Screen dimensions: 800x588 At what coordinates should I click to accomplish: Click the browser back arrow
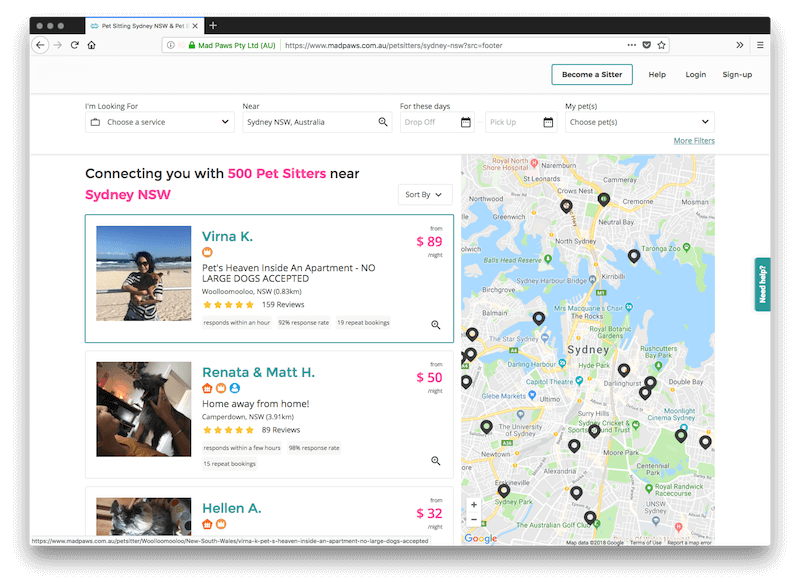40,44
